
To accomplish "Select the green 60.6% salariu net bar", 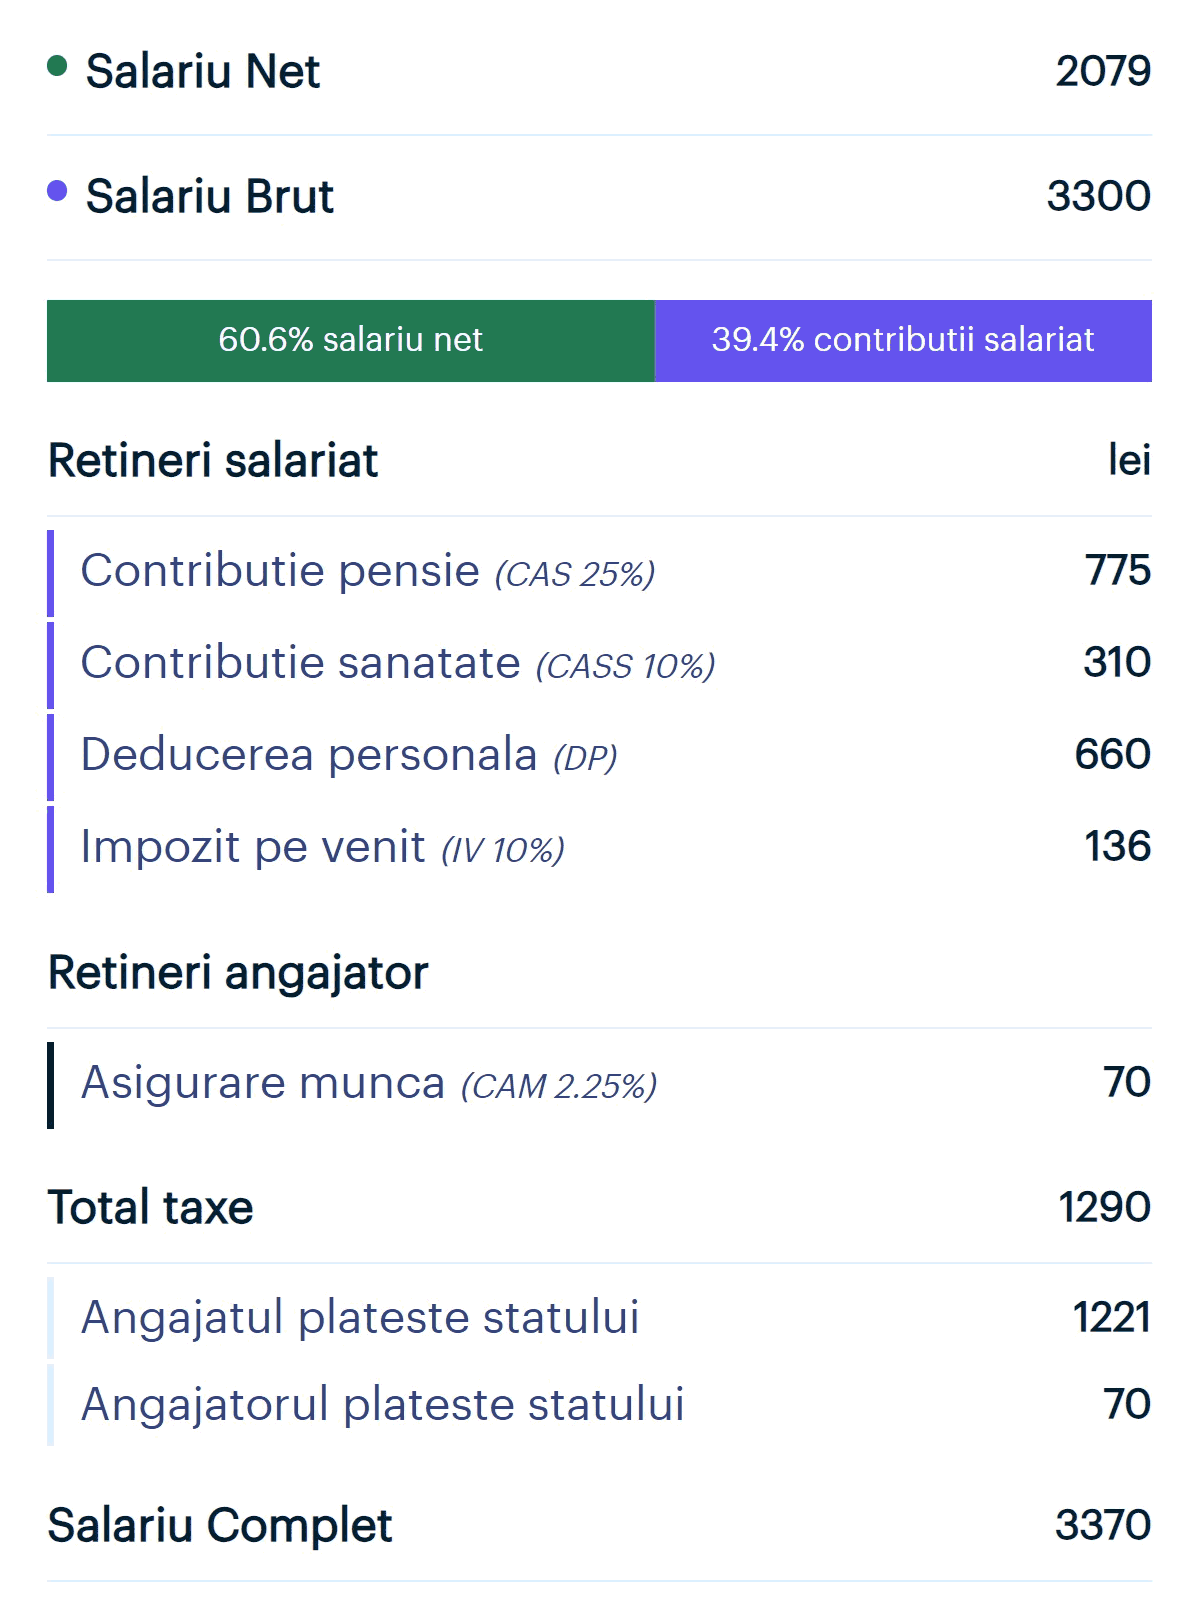I will coord(350,341).
